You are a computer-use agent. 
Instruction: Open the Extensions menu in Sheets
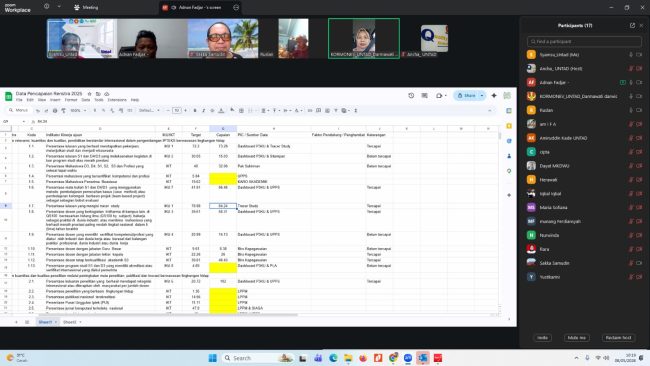click(x=117, y=100)
